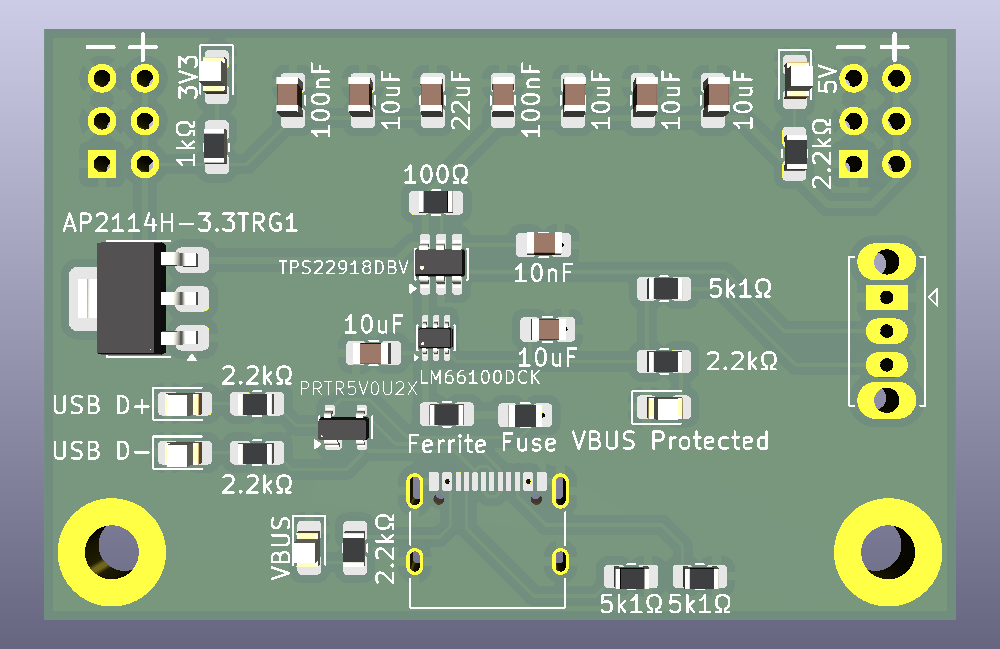
Task: Select the Ferrite label
Action: click(447, 443)
